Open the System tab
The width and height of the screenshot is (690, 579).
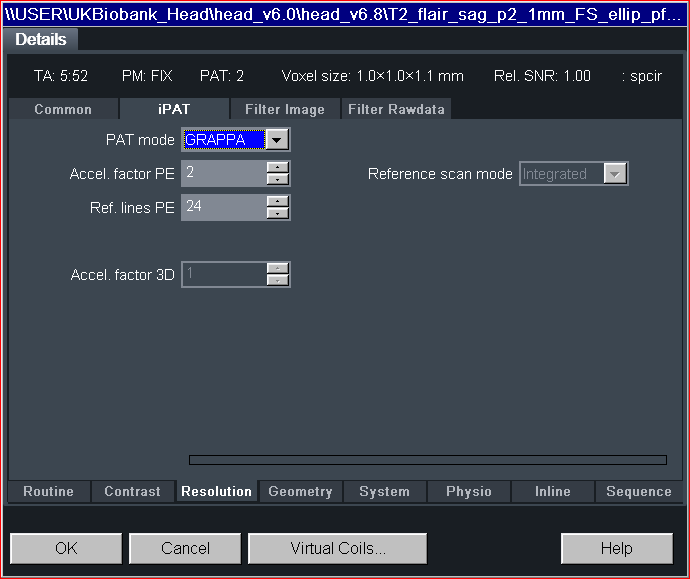pyautogui.click(x=384, y=492)
